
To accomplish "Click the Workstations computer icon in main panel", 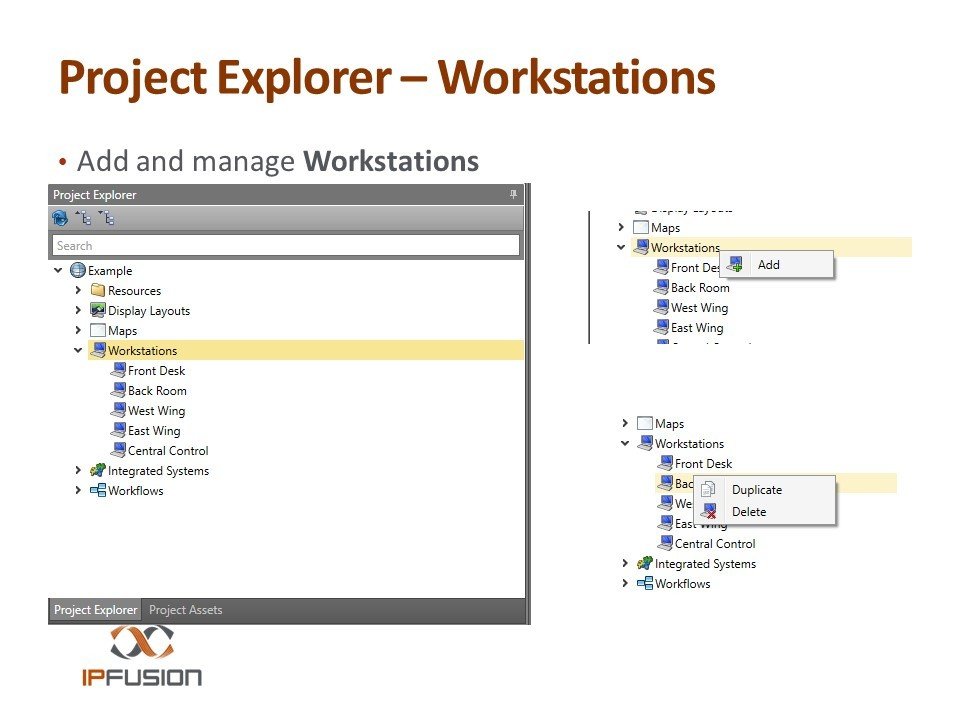I will click(x=98, y=350).
